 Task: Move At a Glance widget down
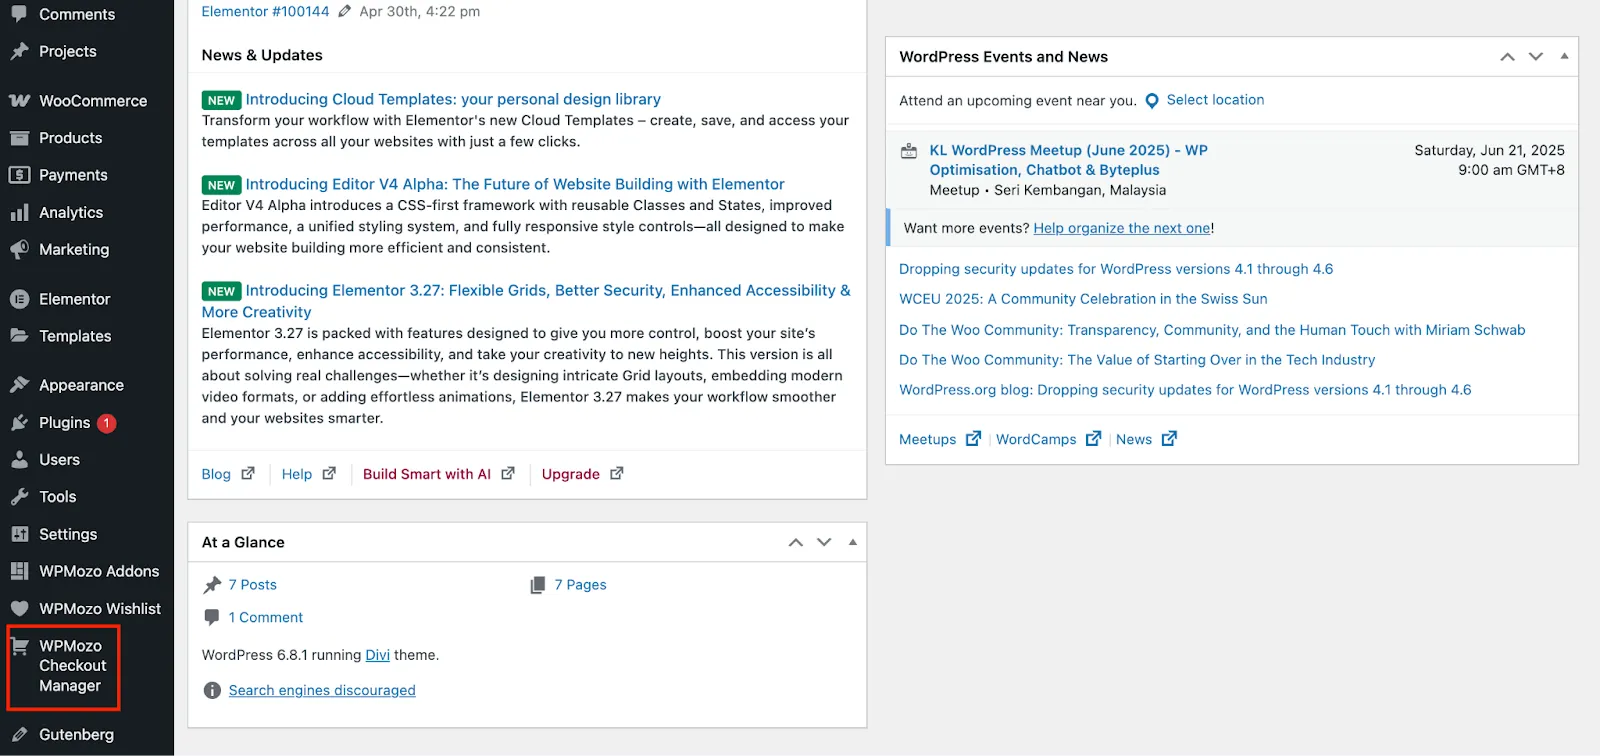point(824,542)
